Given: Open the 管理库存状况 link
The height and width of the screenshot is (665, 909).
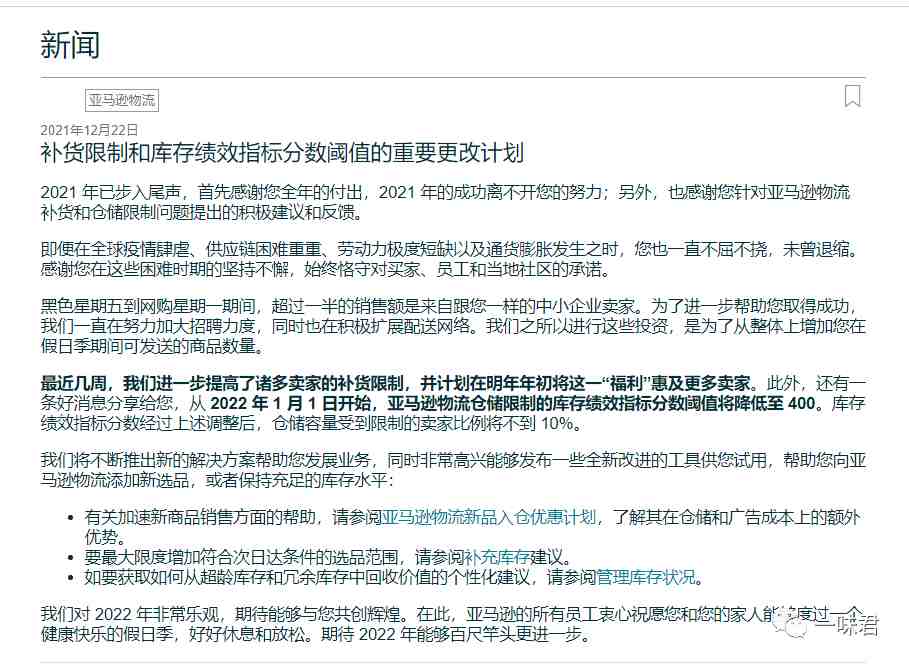Looking at the screenshot, I should 645,577.
